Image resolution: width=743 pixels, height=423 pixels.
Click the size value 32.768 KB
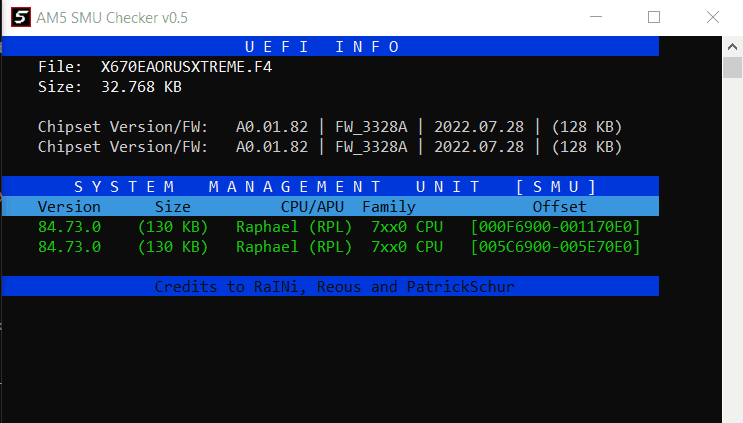[141, 87]
